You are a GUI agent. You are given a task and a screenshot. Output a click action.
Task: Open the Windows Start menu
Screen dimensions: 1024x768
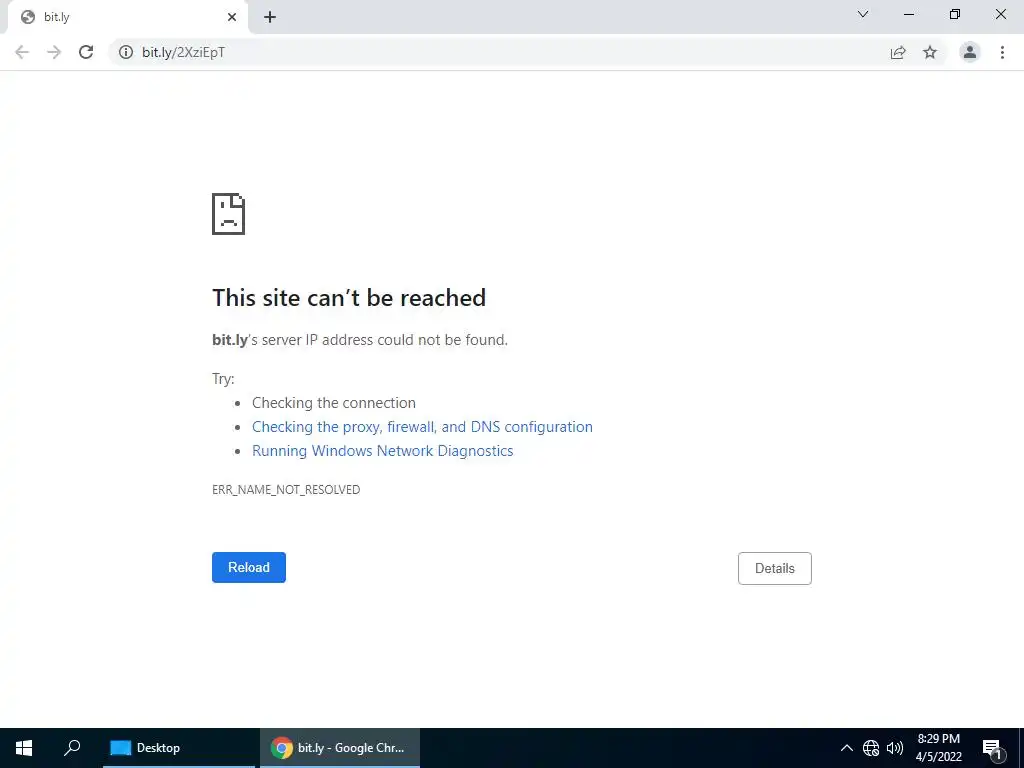(24, 748)
